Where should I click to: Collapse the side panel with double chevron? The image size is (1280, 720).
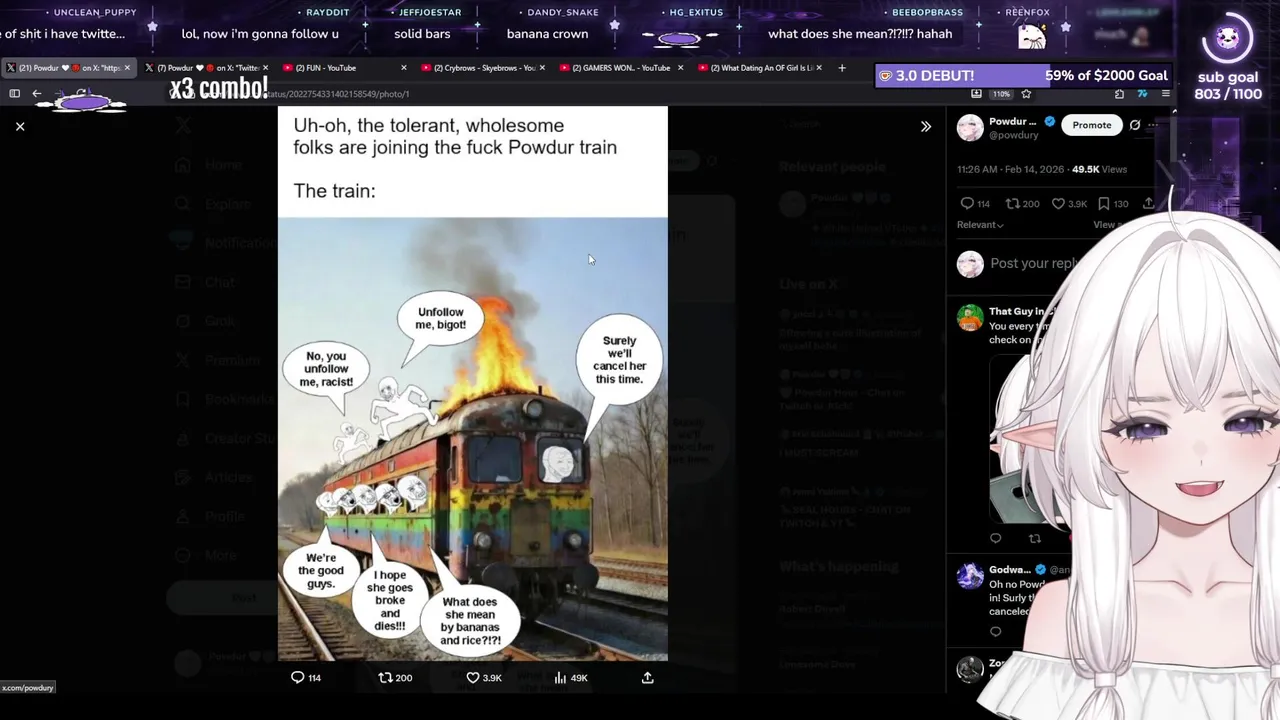pyautogui.click(x=925, y=127)
